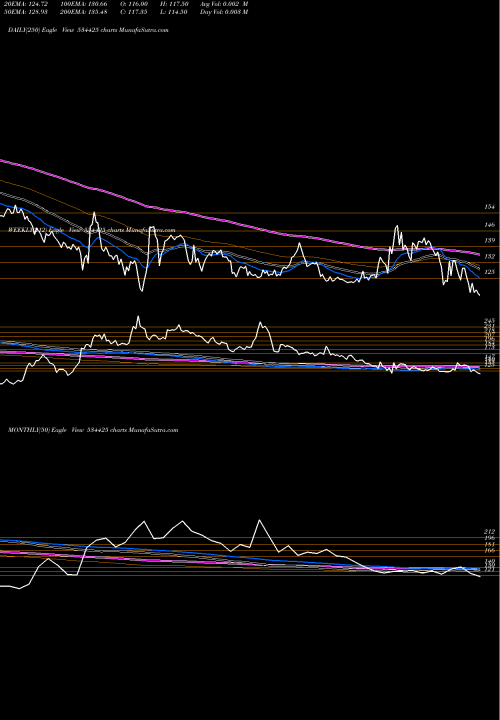Click the low price L: 114.50
The width and height of the screenshot is (500, 720).
174,12
